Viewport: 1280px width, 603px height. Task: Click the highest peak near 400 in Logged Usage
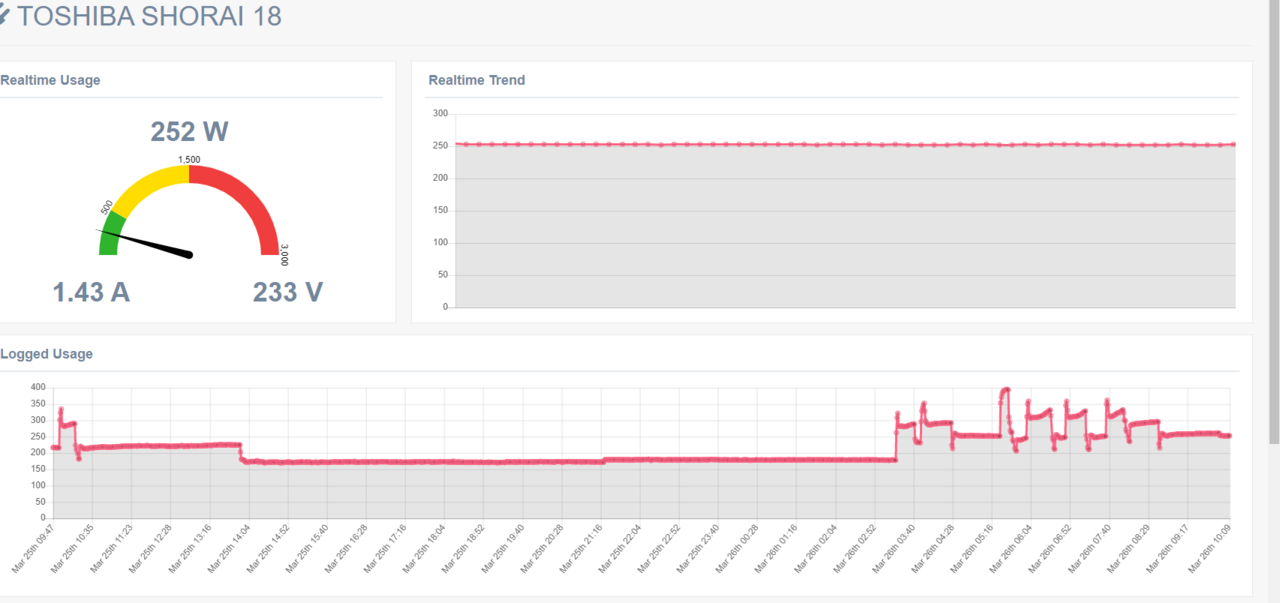click(x=1005, y=390)
